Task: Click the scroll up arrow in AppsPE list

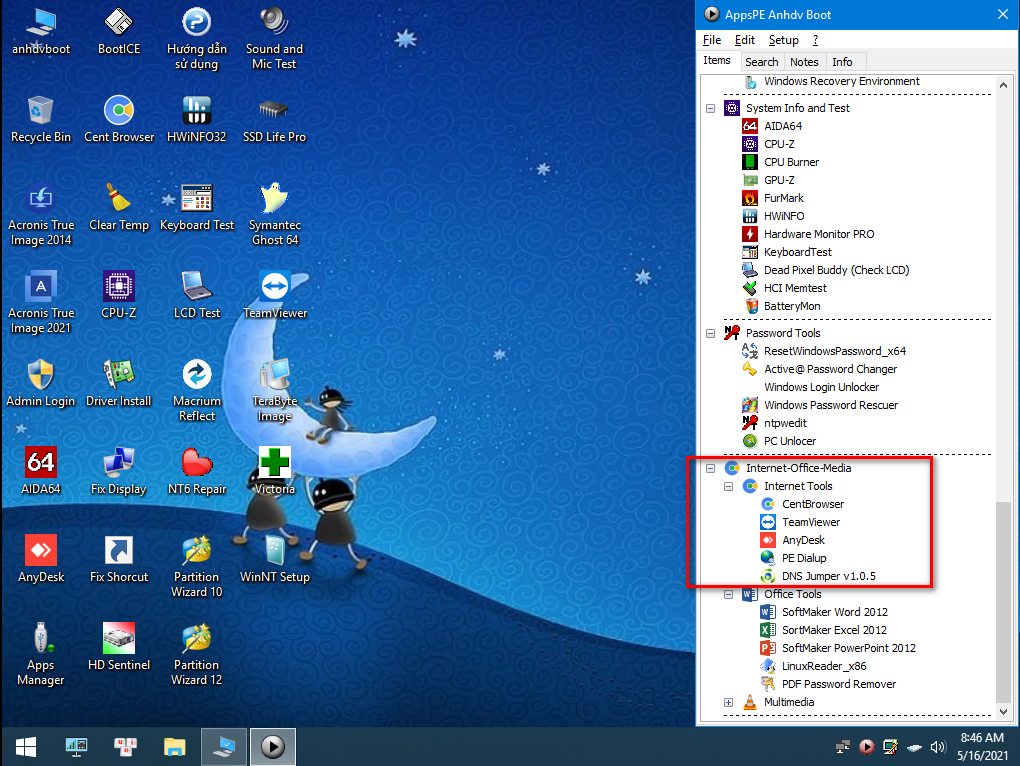Action: [1004, 85]
